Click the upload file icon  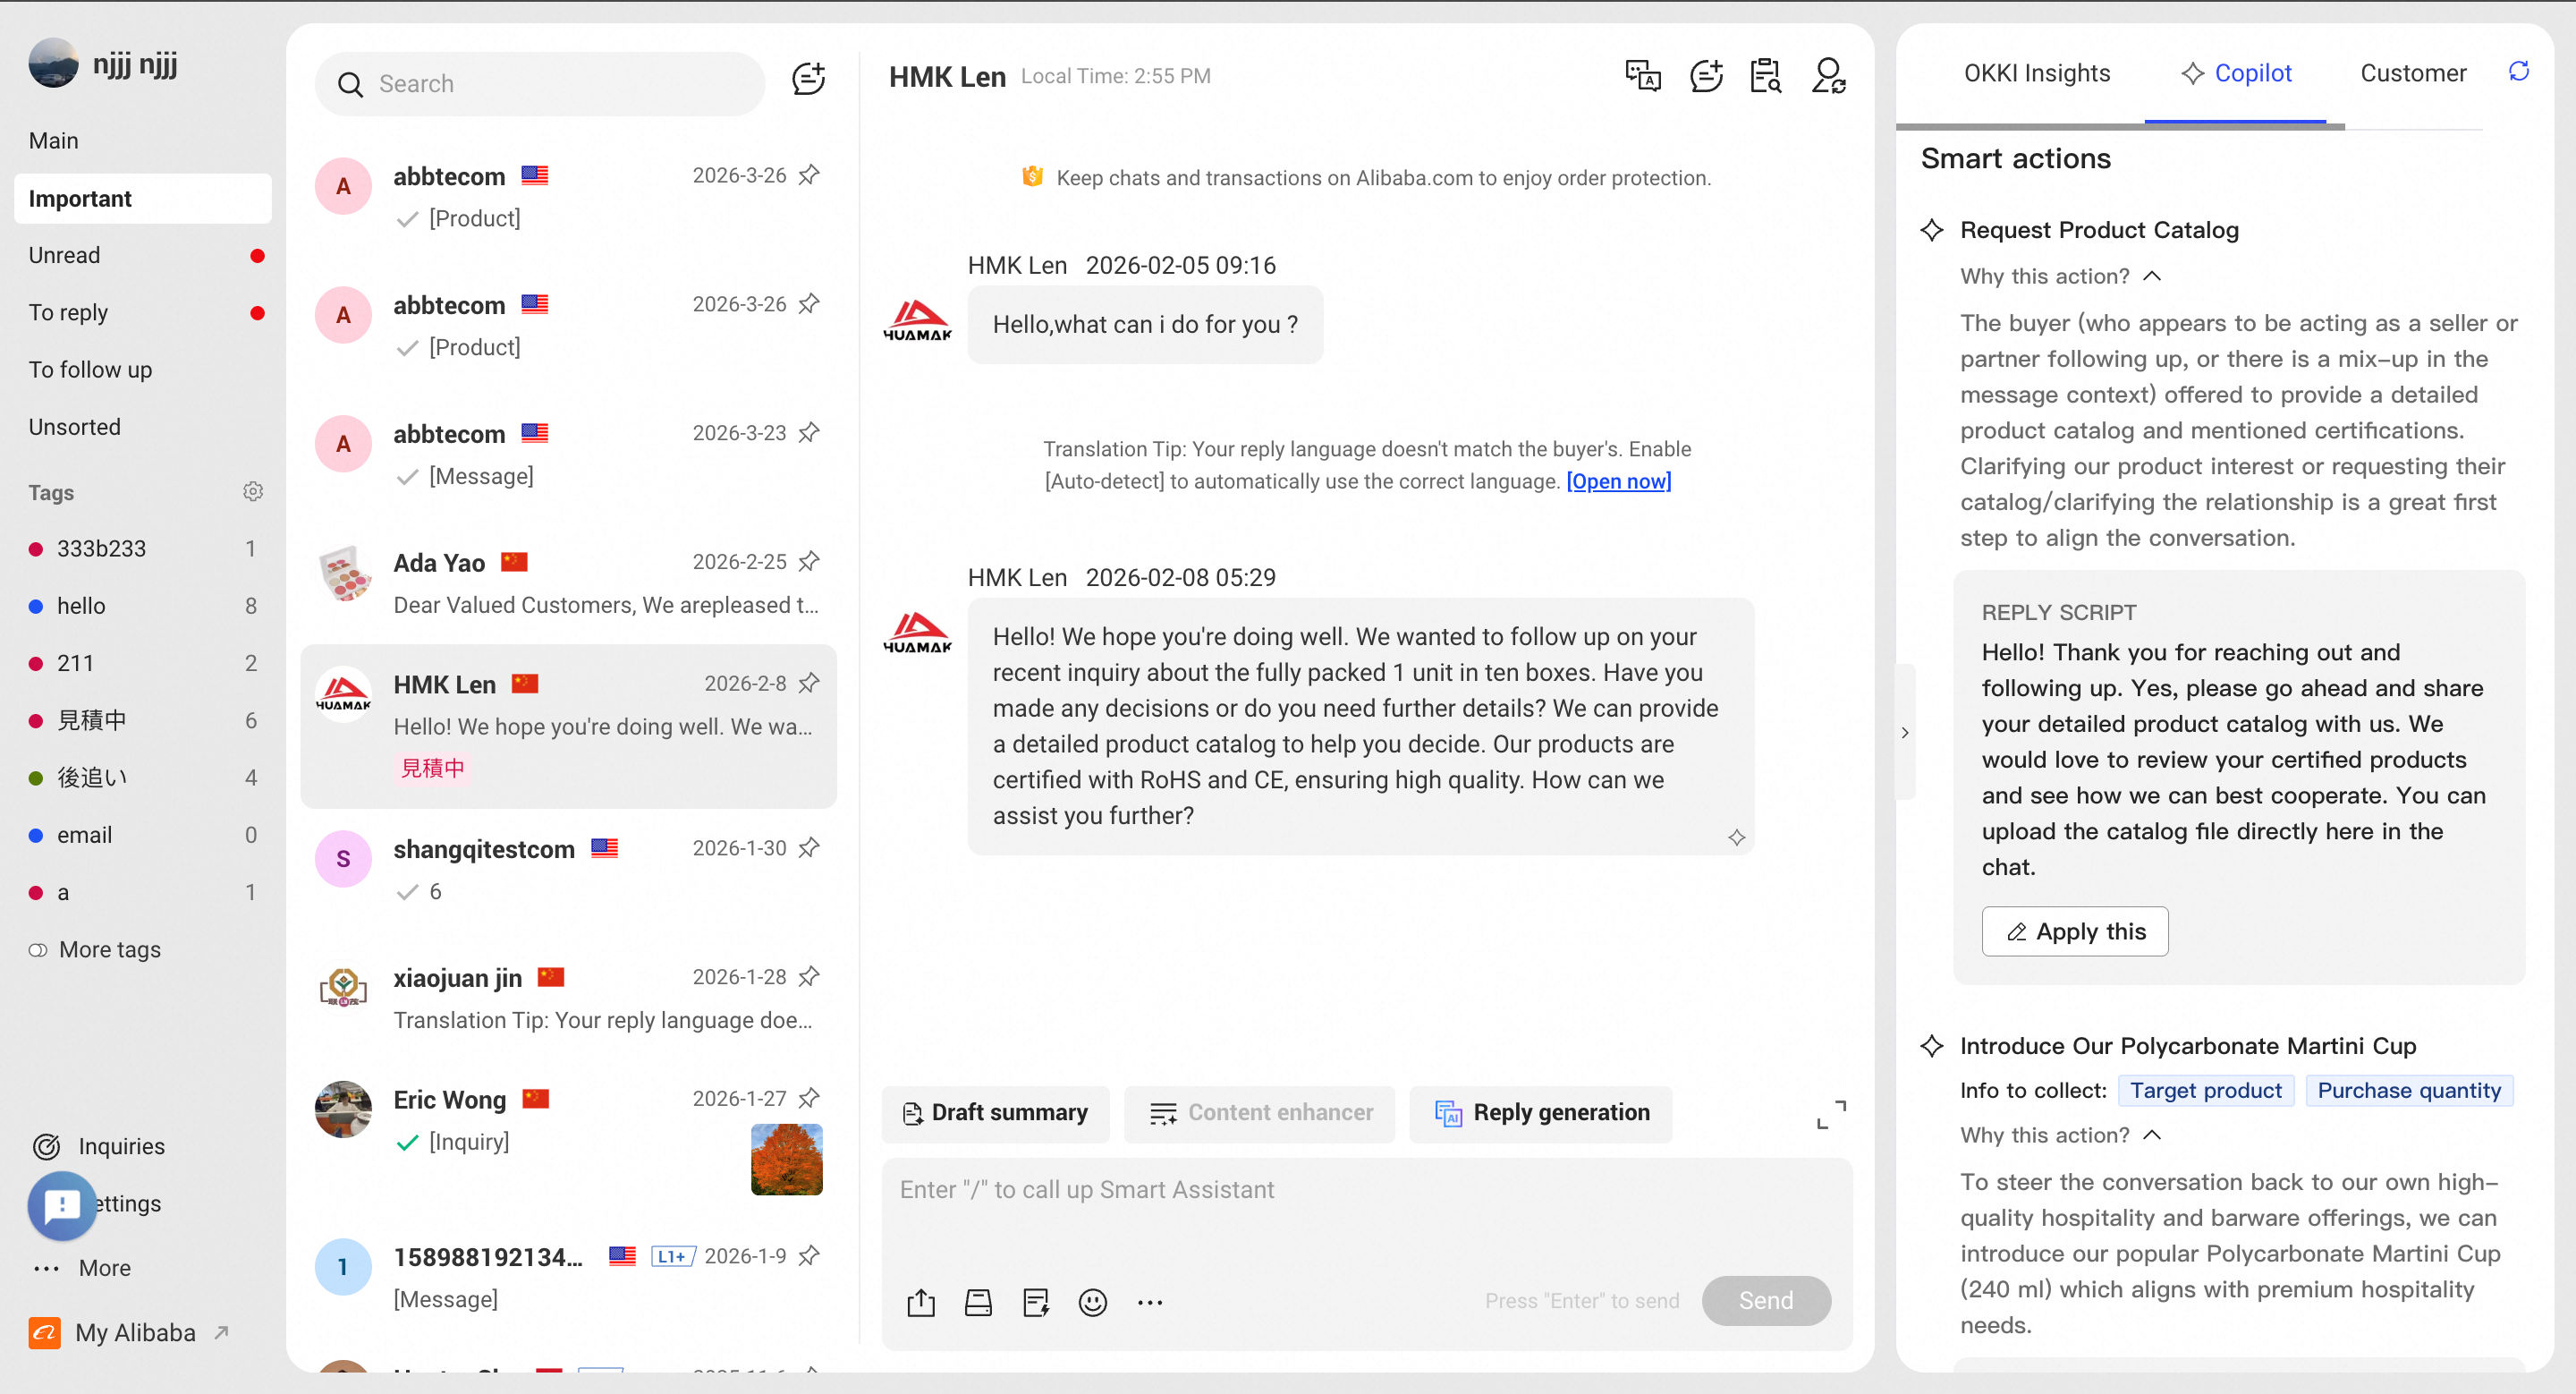click(921, 1302)
